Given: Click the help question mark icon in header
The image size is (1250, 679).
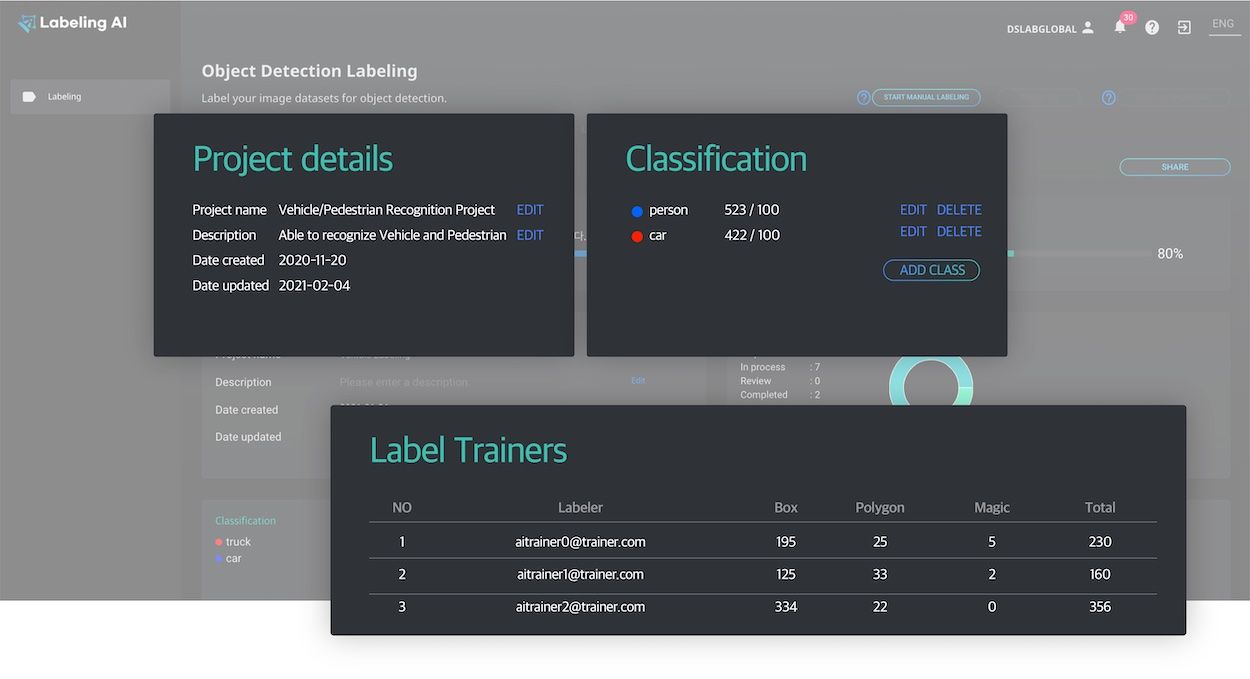Looking at the screenshot, I should point(1152,27).
